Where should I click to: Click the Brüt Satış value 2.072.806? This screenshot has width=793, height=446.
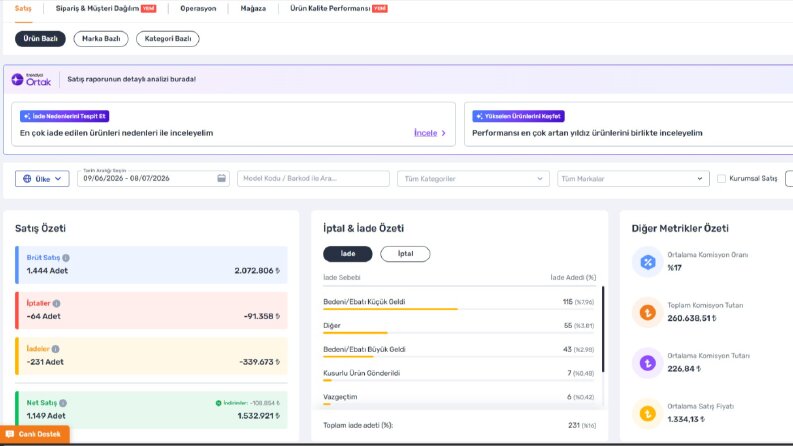click(x=257, y=271)
